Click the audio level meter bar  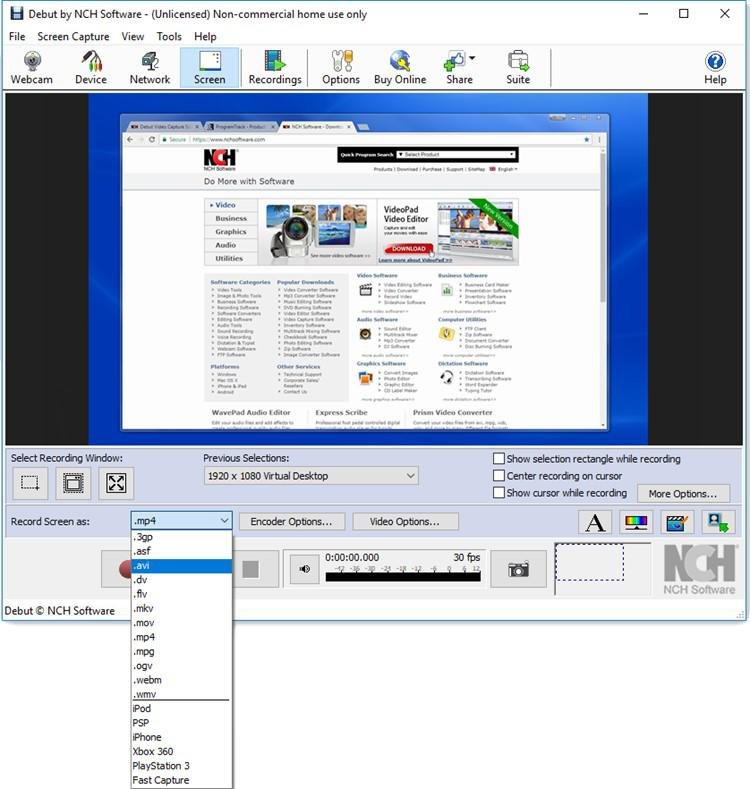coord(403,577)
